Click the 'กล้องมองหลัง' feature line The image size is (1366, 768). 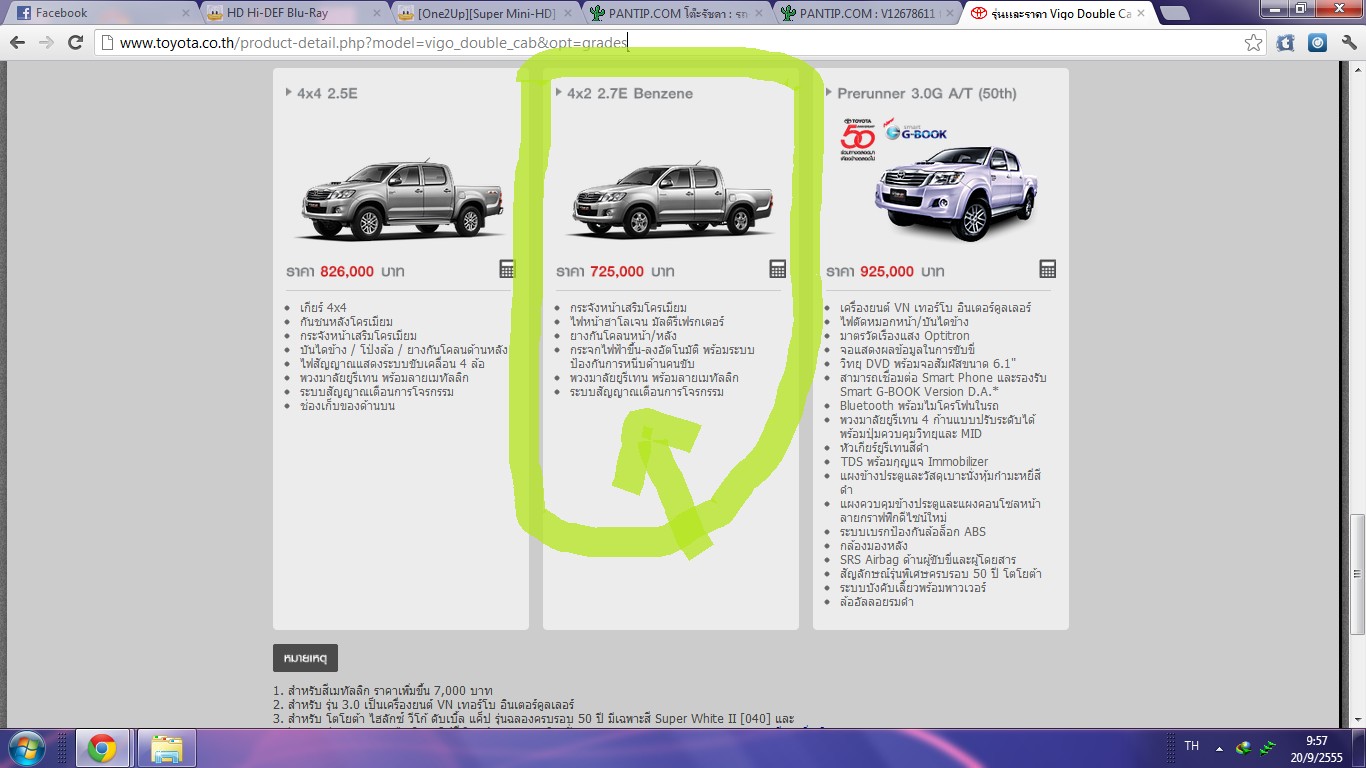point(874,546)
